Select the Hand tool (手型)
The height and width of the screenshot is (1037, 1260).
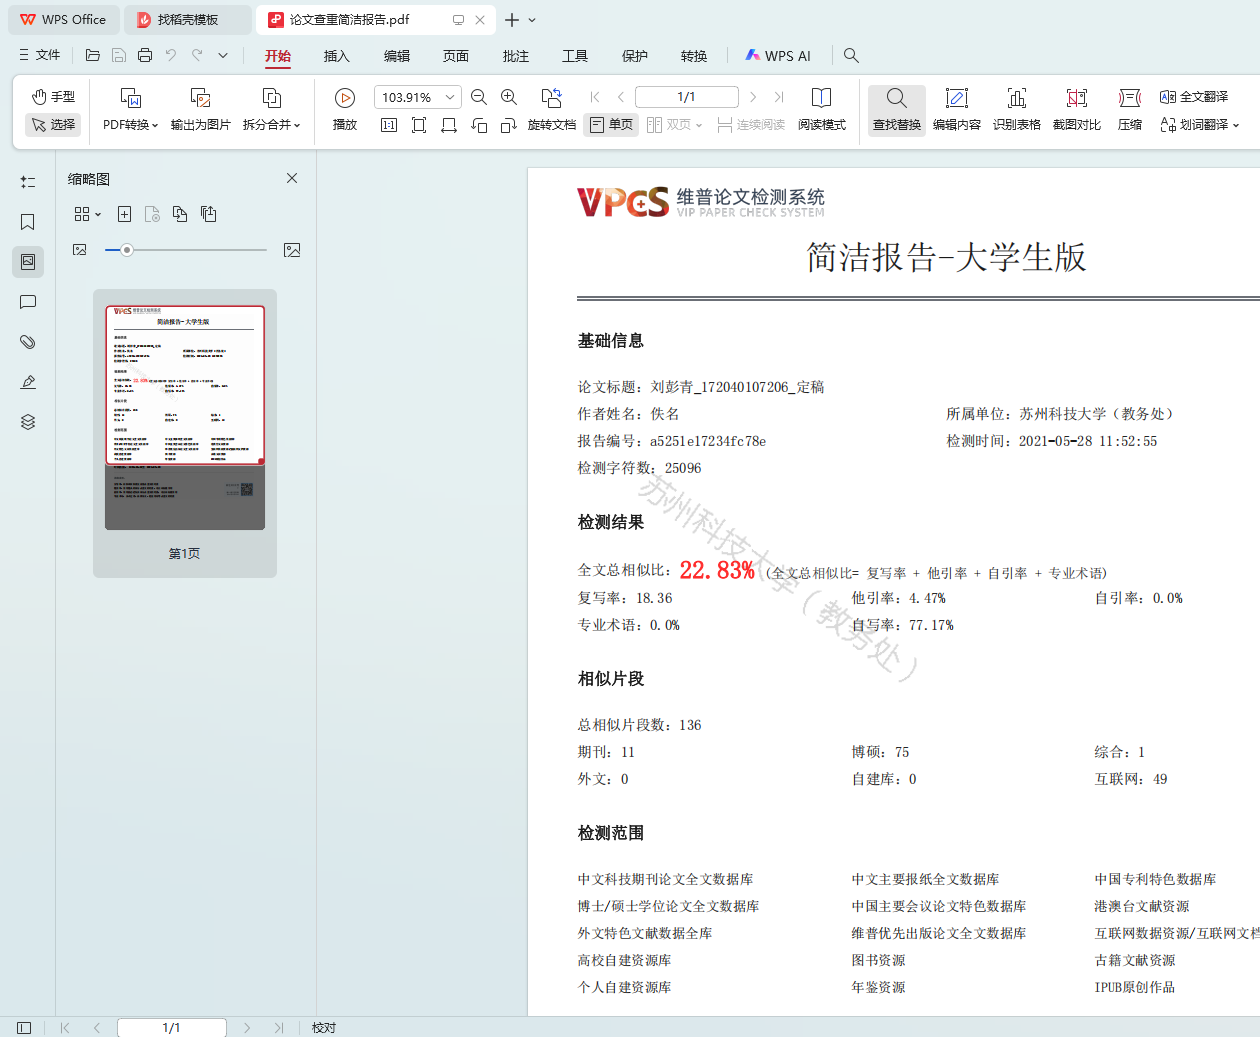[53, 97]
